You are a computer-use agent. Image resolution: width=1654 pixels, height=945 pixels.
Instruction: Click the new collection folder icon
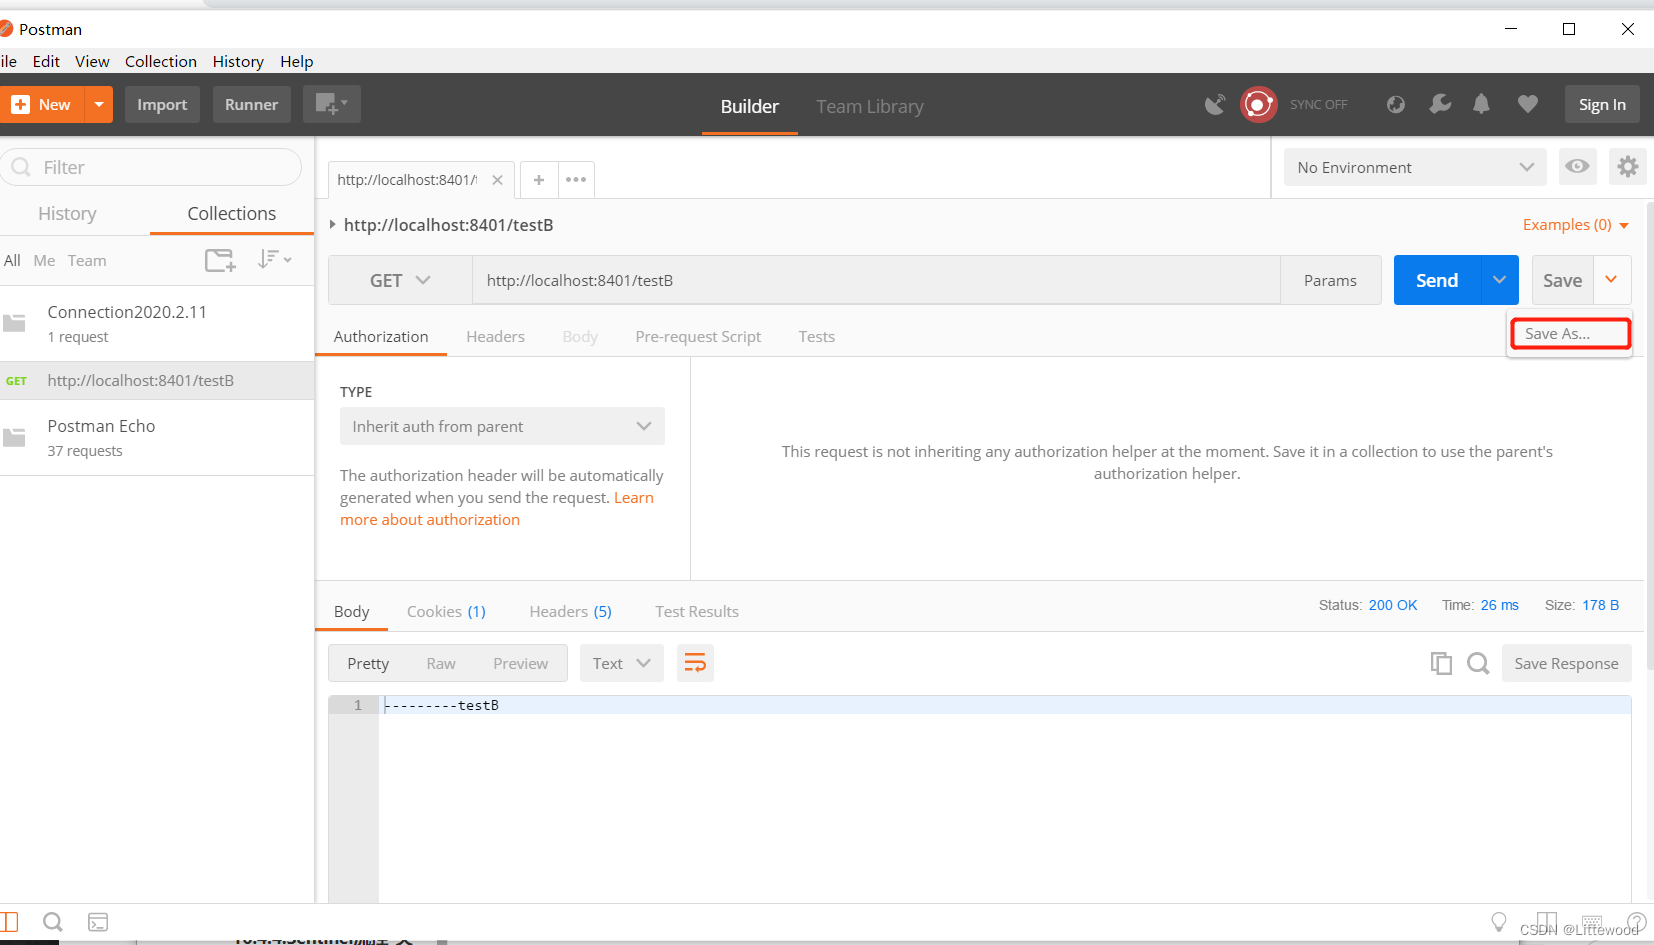220,260
